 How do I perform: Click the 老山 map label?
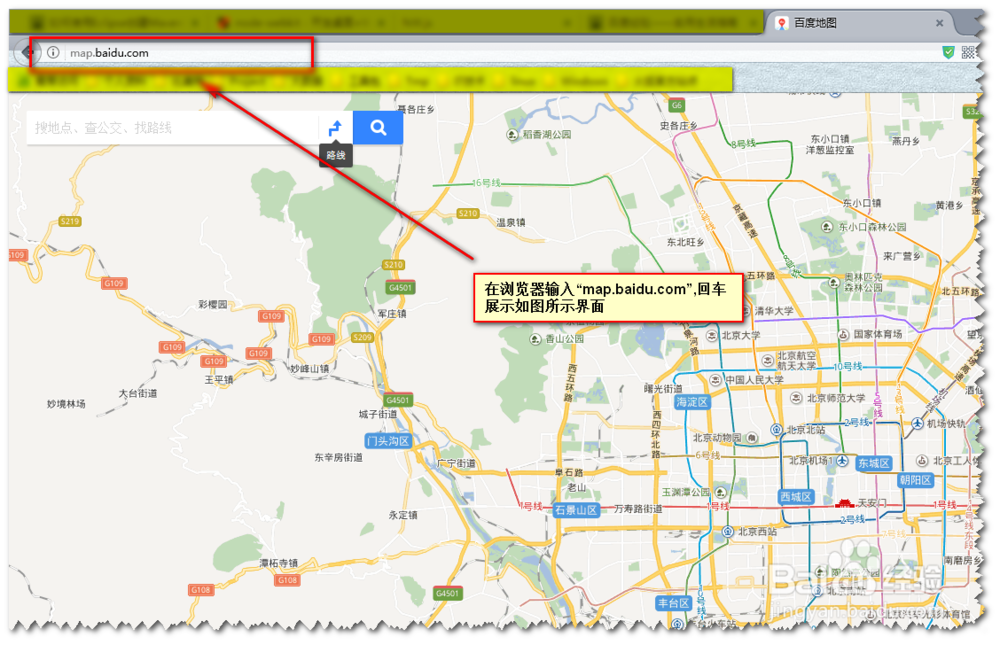(577, 487)
